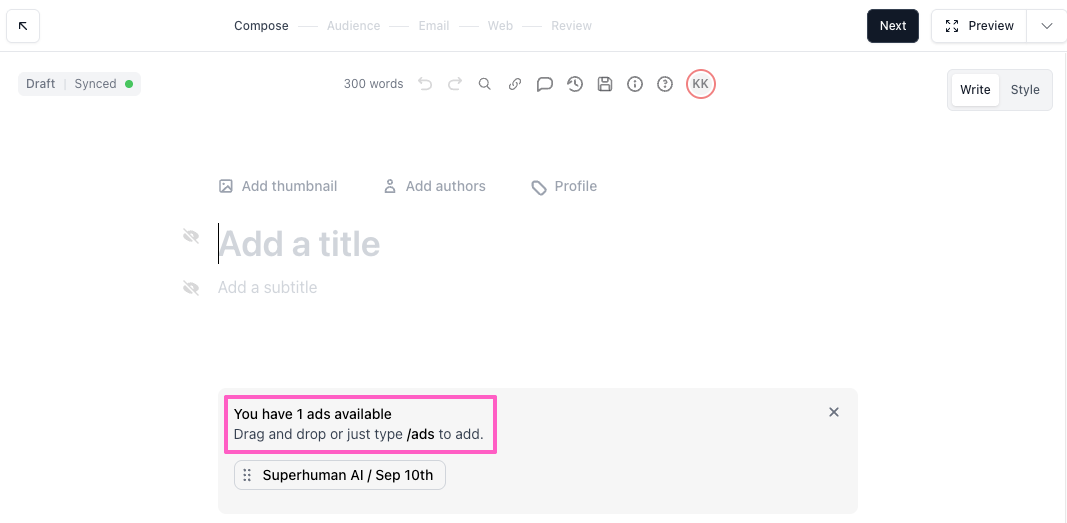Go to the Audience step
The height and width of the screenshot is (523, 1067).
click(353, 26)
